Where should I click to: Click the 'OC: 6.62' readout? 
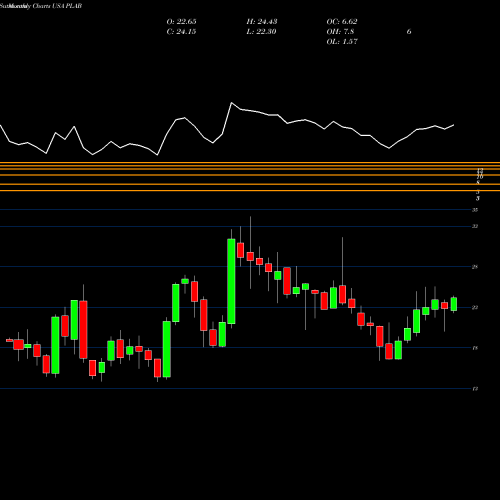[x=342, y=22]
